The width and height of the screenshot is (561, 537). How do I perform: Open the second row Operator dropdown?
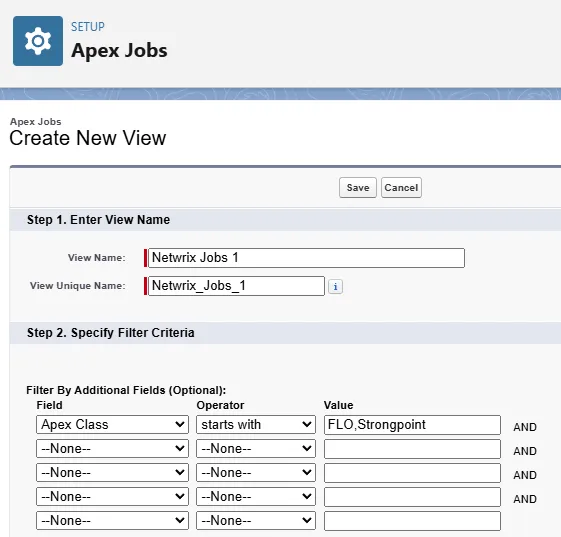(x=256, y=449)
